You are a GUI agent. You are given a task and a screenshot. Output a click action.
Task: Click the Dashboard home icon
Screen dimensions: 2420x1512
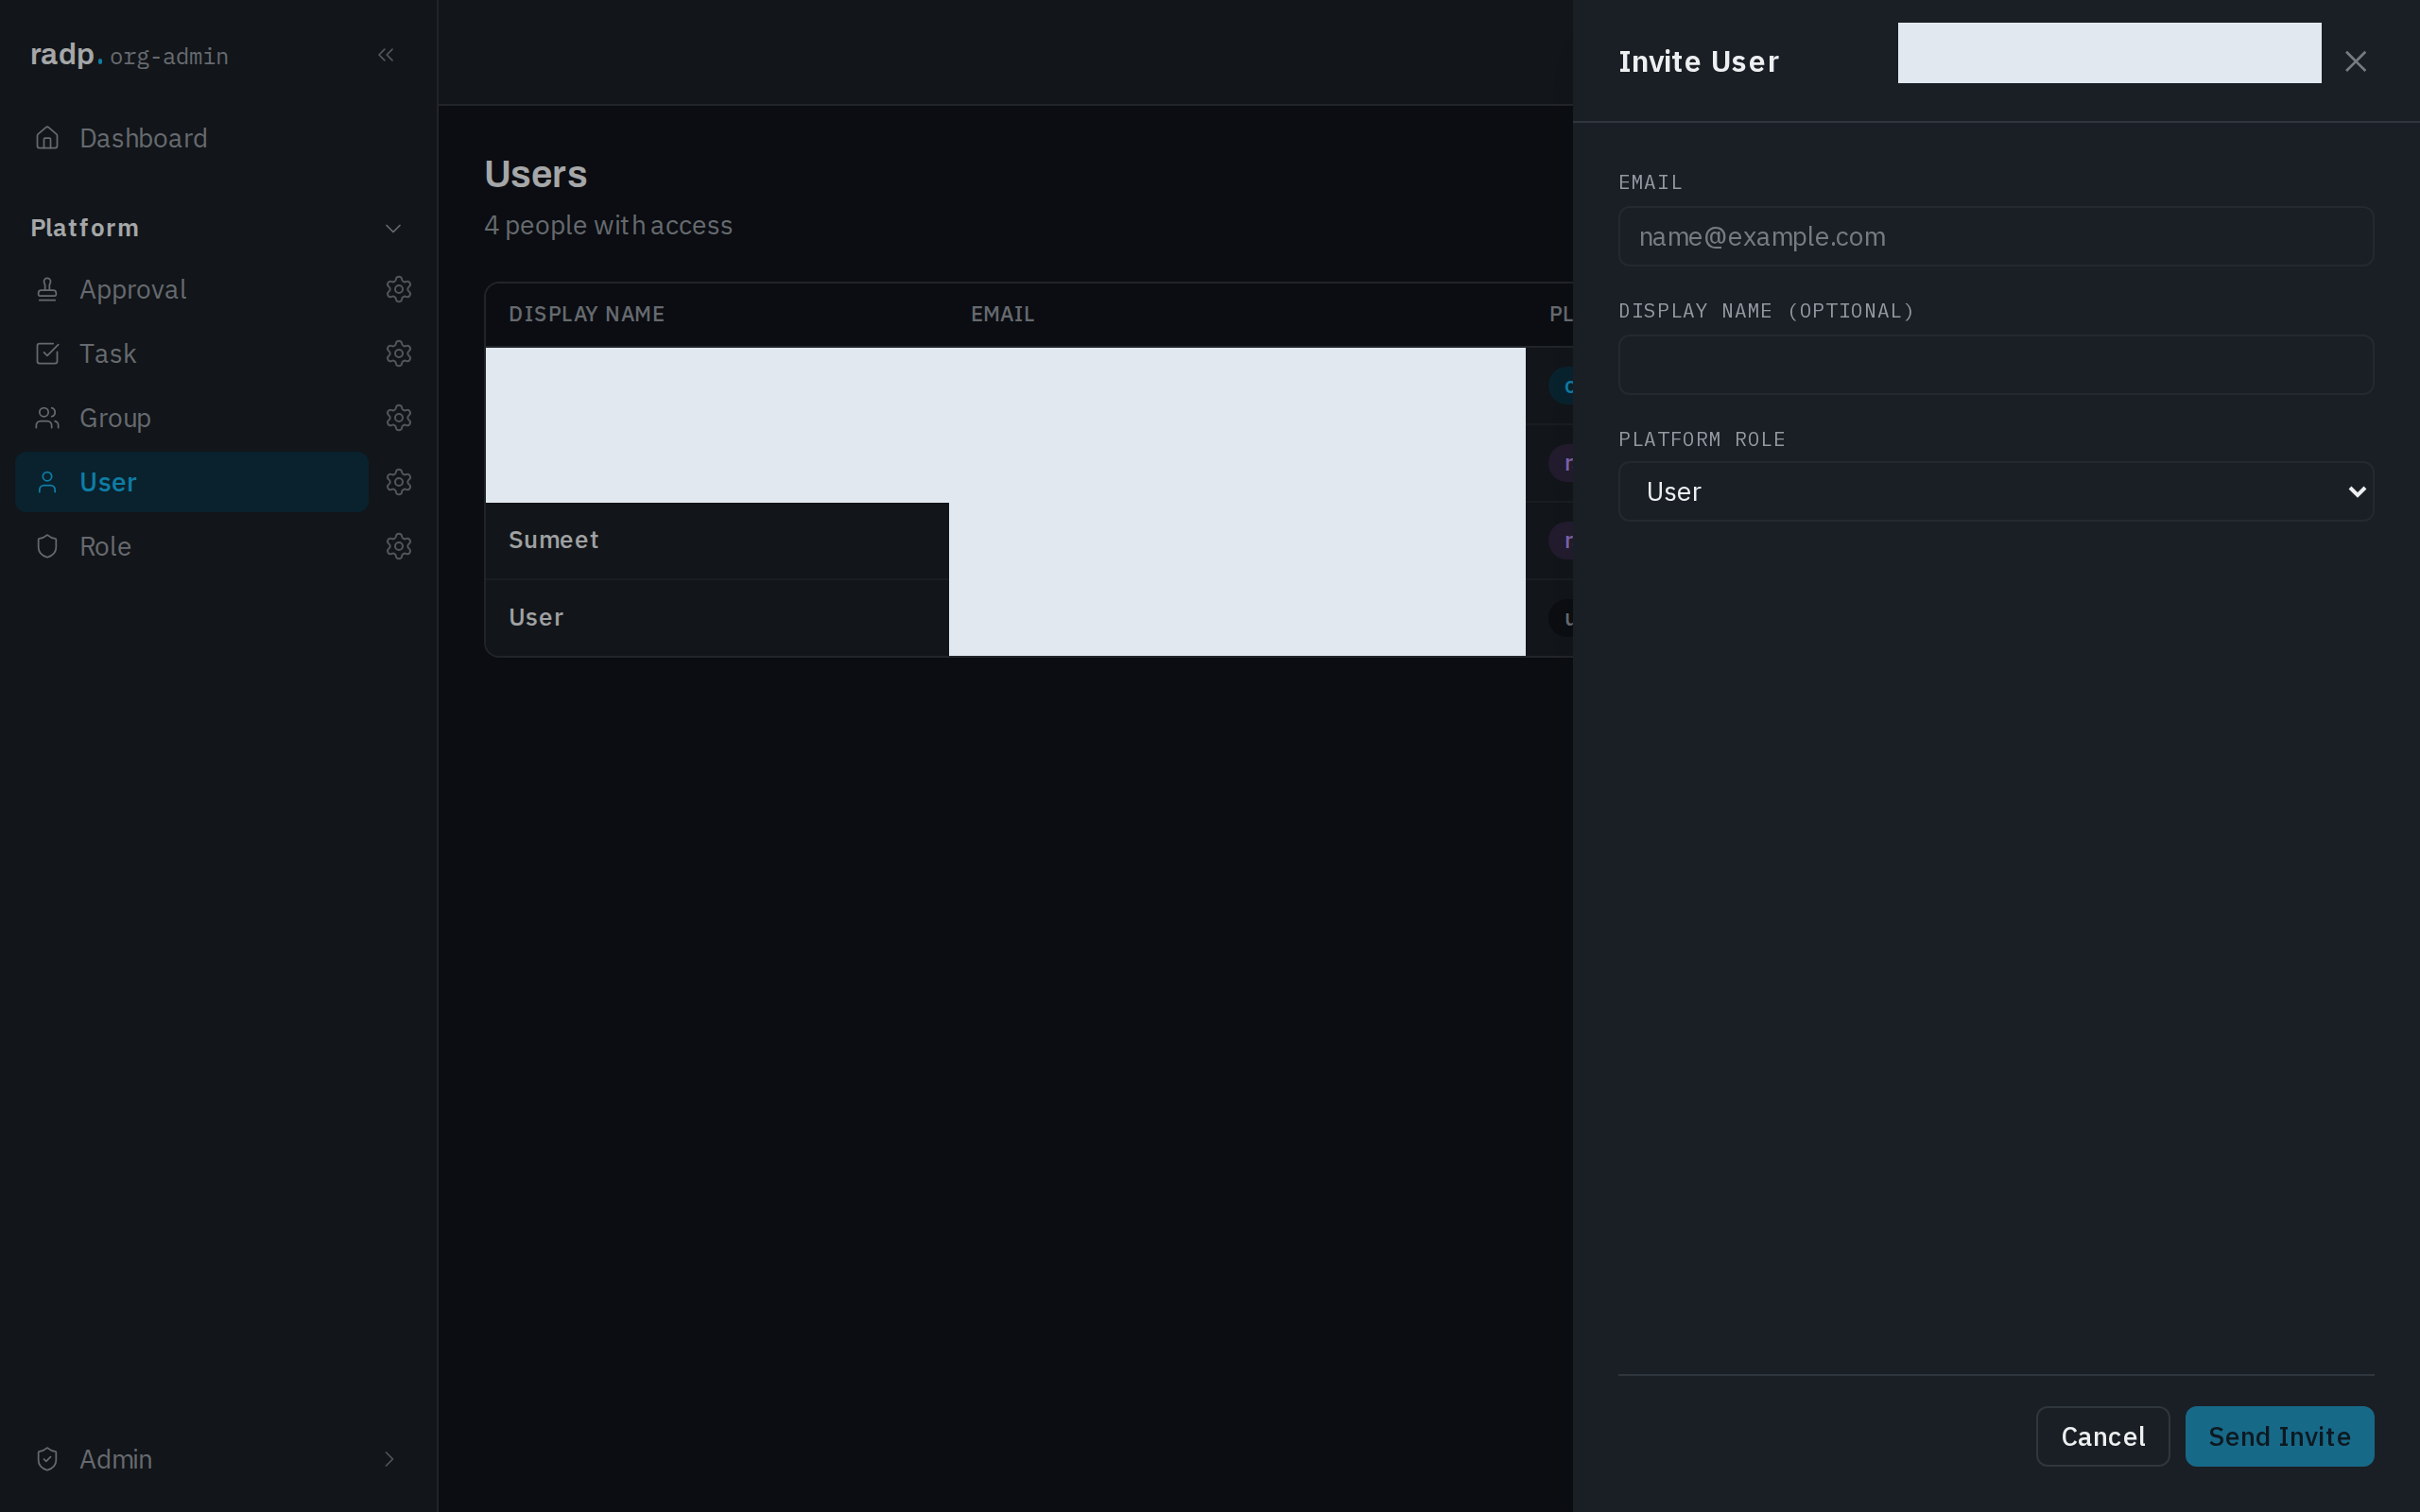tap(47, 138)
